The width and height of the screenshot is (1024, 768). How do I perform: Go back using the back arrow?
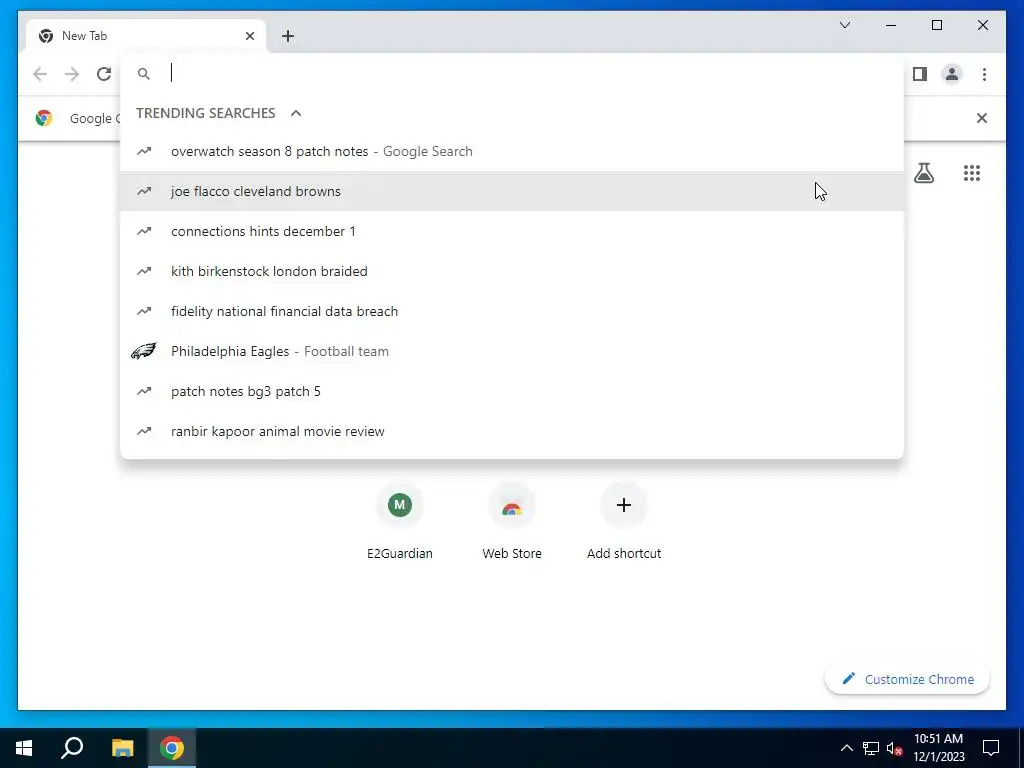40,74
